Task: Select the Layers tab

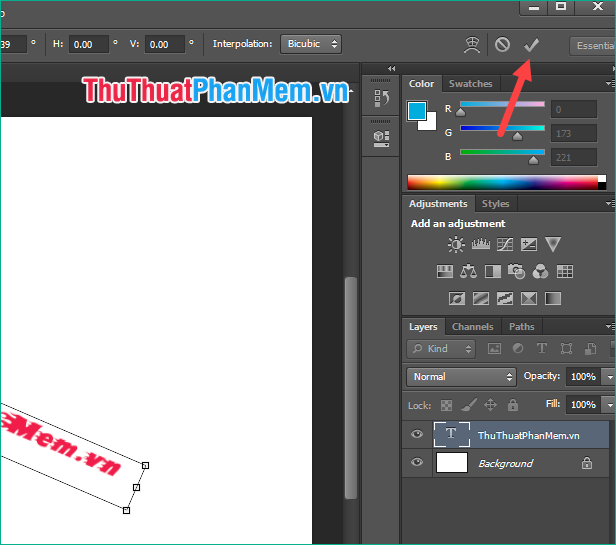Action: [x=423, y=327]
